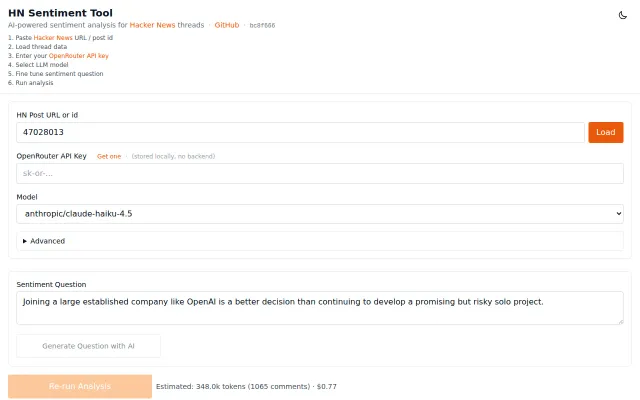Image resolution: width=640 pixels, height=400 pixels.
Task: Open the Hacker News link in the subtitle
Action: 152,25
